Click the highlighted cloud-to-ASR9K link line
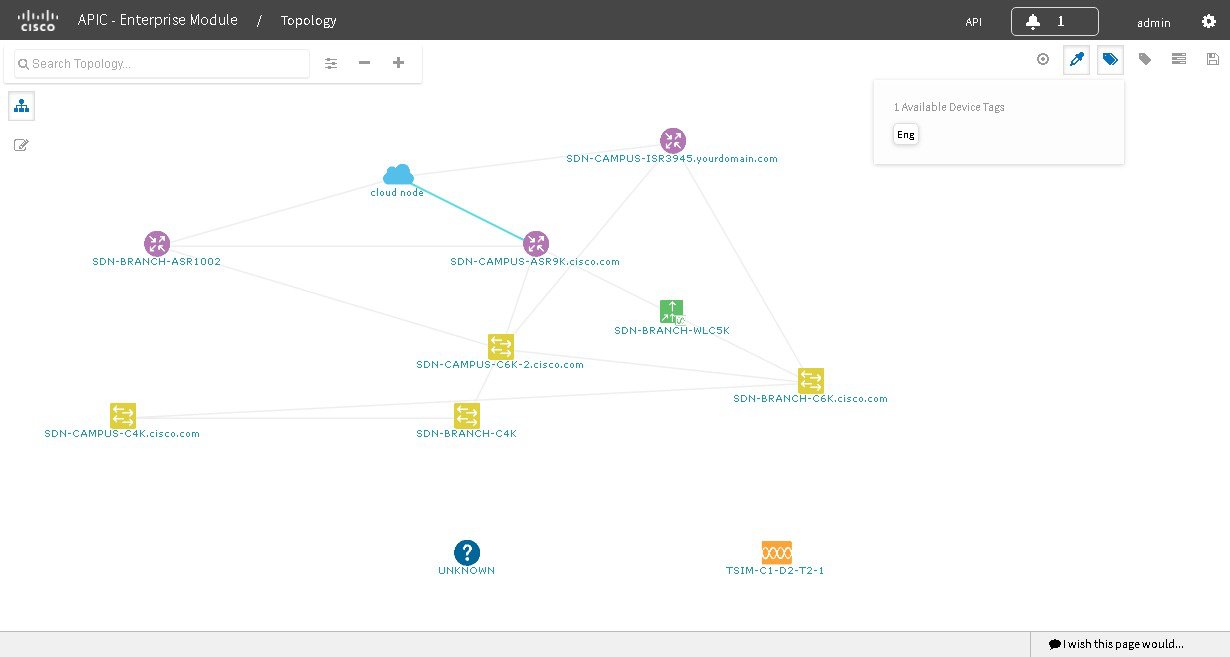The height and width of the screenshot is (657, 1230). click(467, 213)
